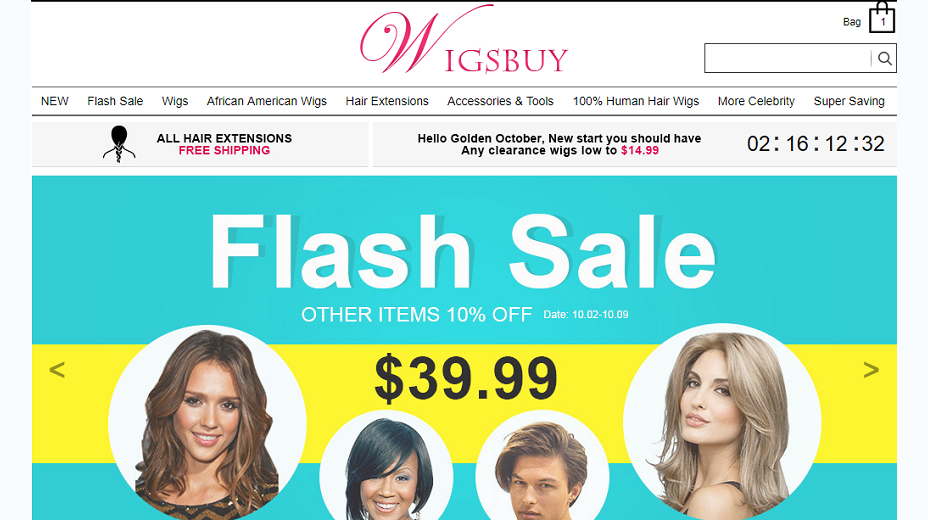Click the braided hair extensions icon
This screenshot has width=928, height=520.
click(119, 144)
